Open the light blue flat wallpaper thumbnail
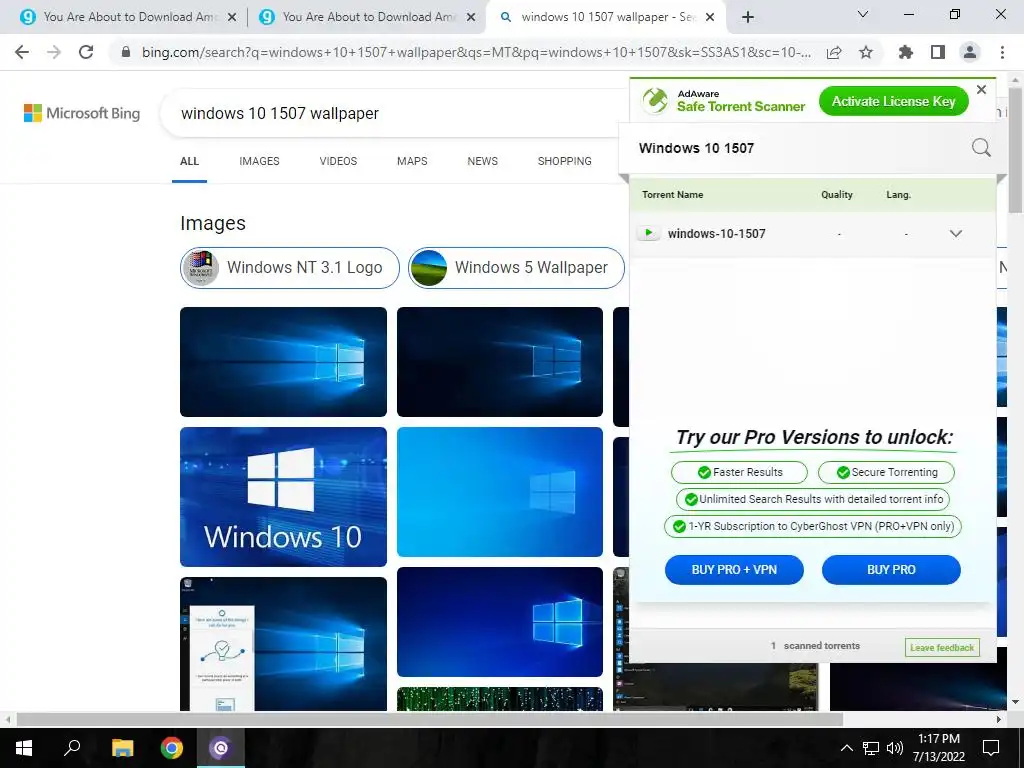The image size is (1024, 768). click(500, 492)
